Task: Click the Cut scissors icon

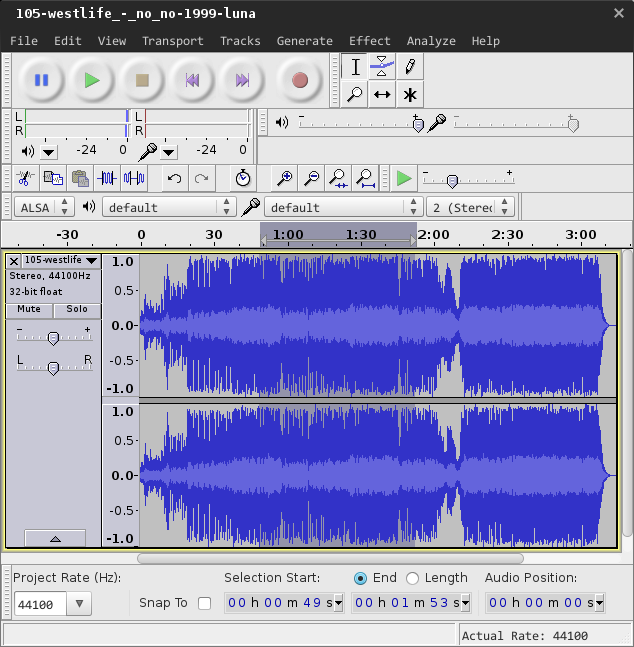Action: [25, 178]
